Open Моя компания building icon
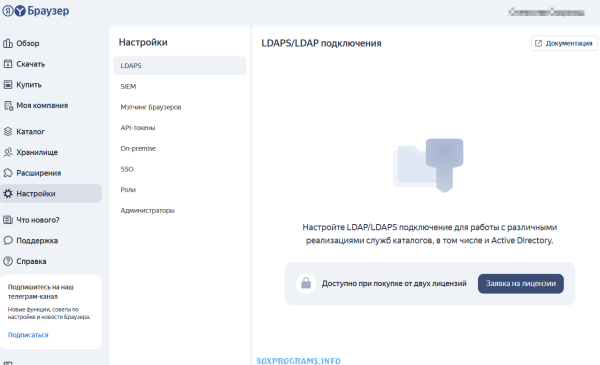 [8, 105]
